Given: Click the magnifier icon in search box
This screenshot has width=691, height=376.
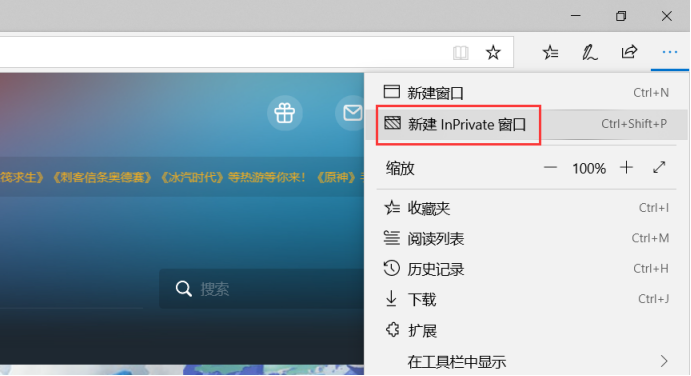Looking at the screenshot, I should pyautogui.click(x=183, y=289).
